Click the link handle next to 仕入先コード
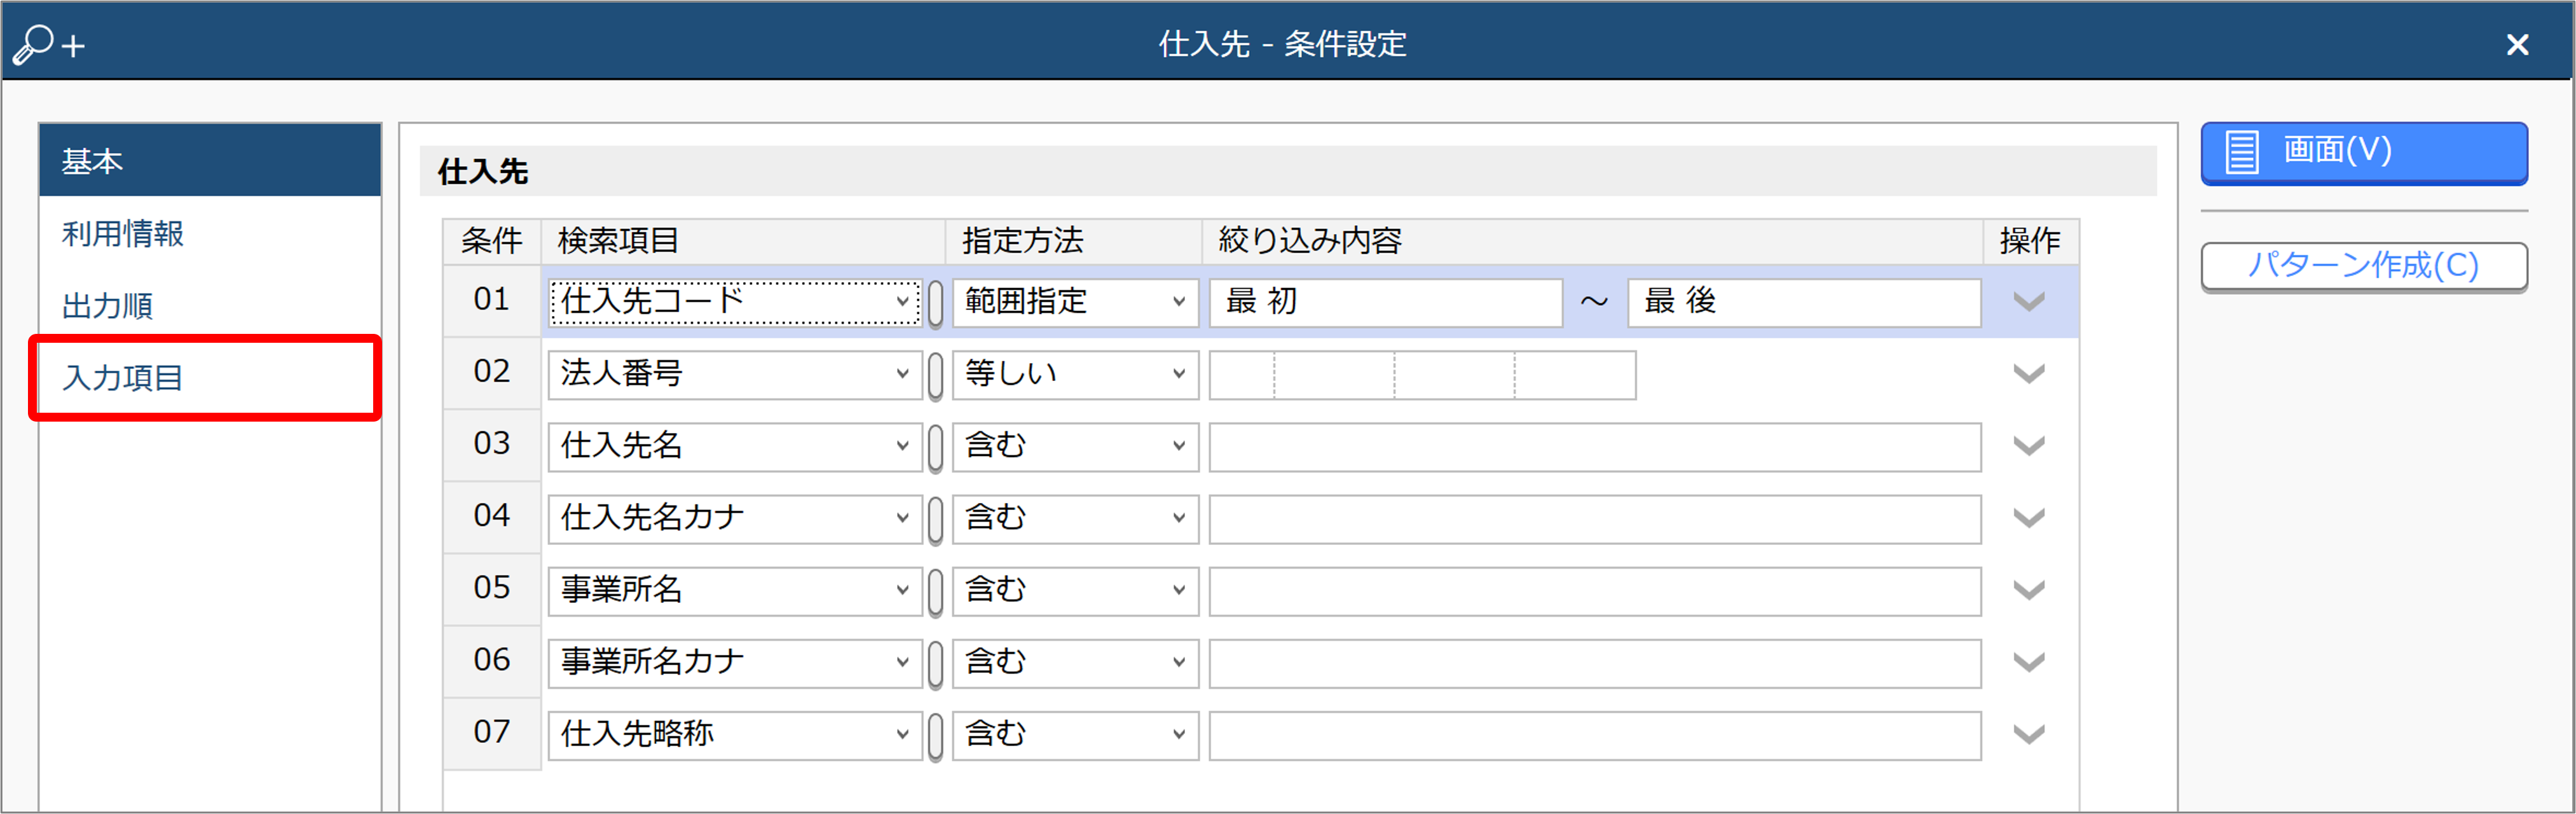This screenshot has width=2576, height=814. click(936, 303)
